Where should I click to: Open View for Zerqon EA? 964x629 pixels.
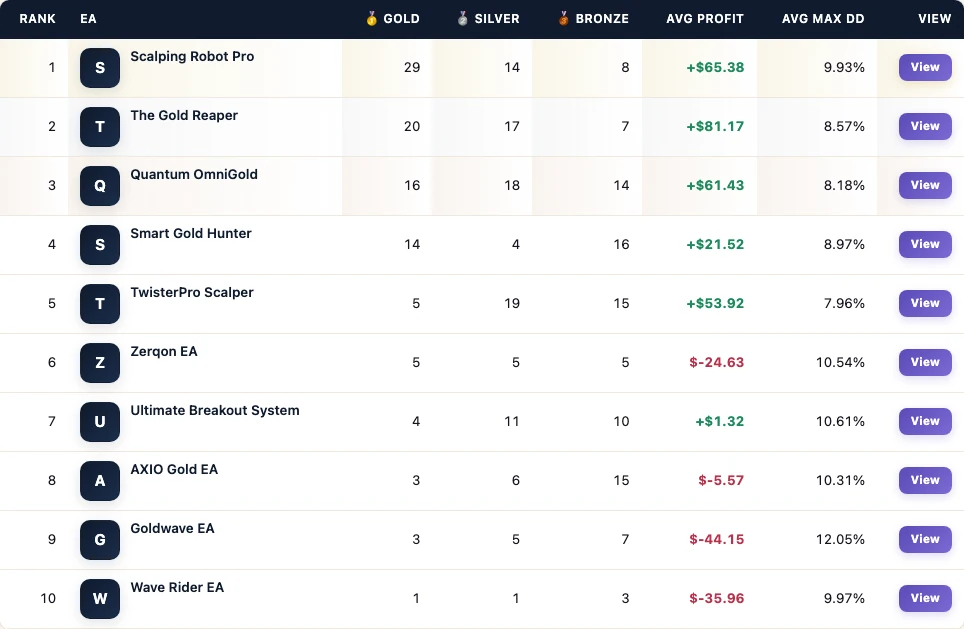(x=925, y=362)
